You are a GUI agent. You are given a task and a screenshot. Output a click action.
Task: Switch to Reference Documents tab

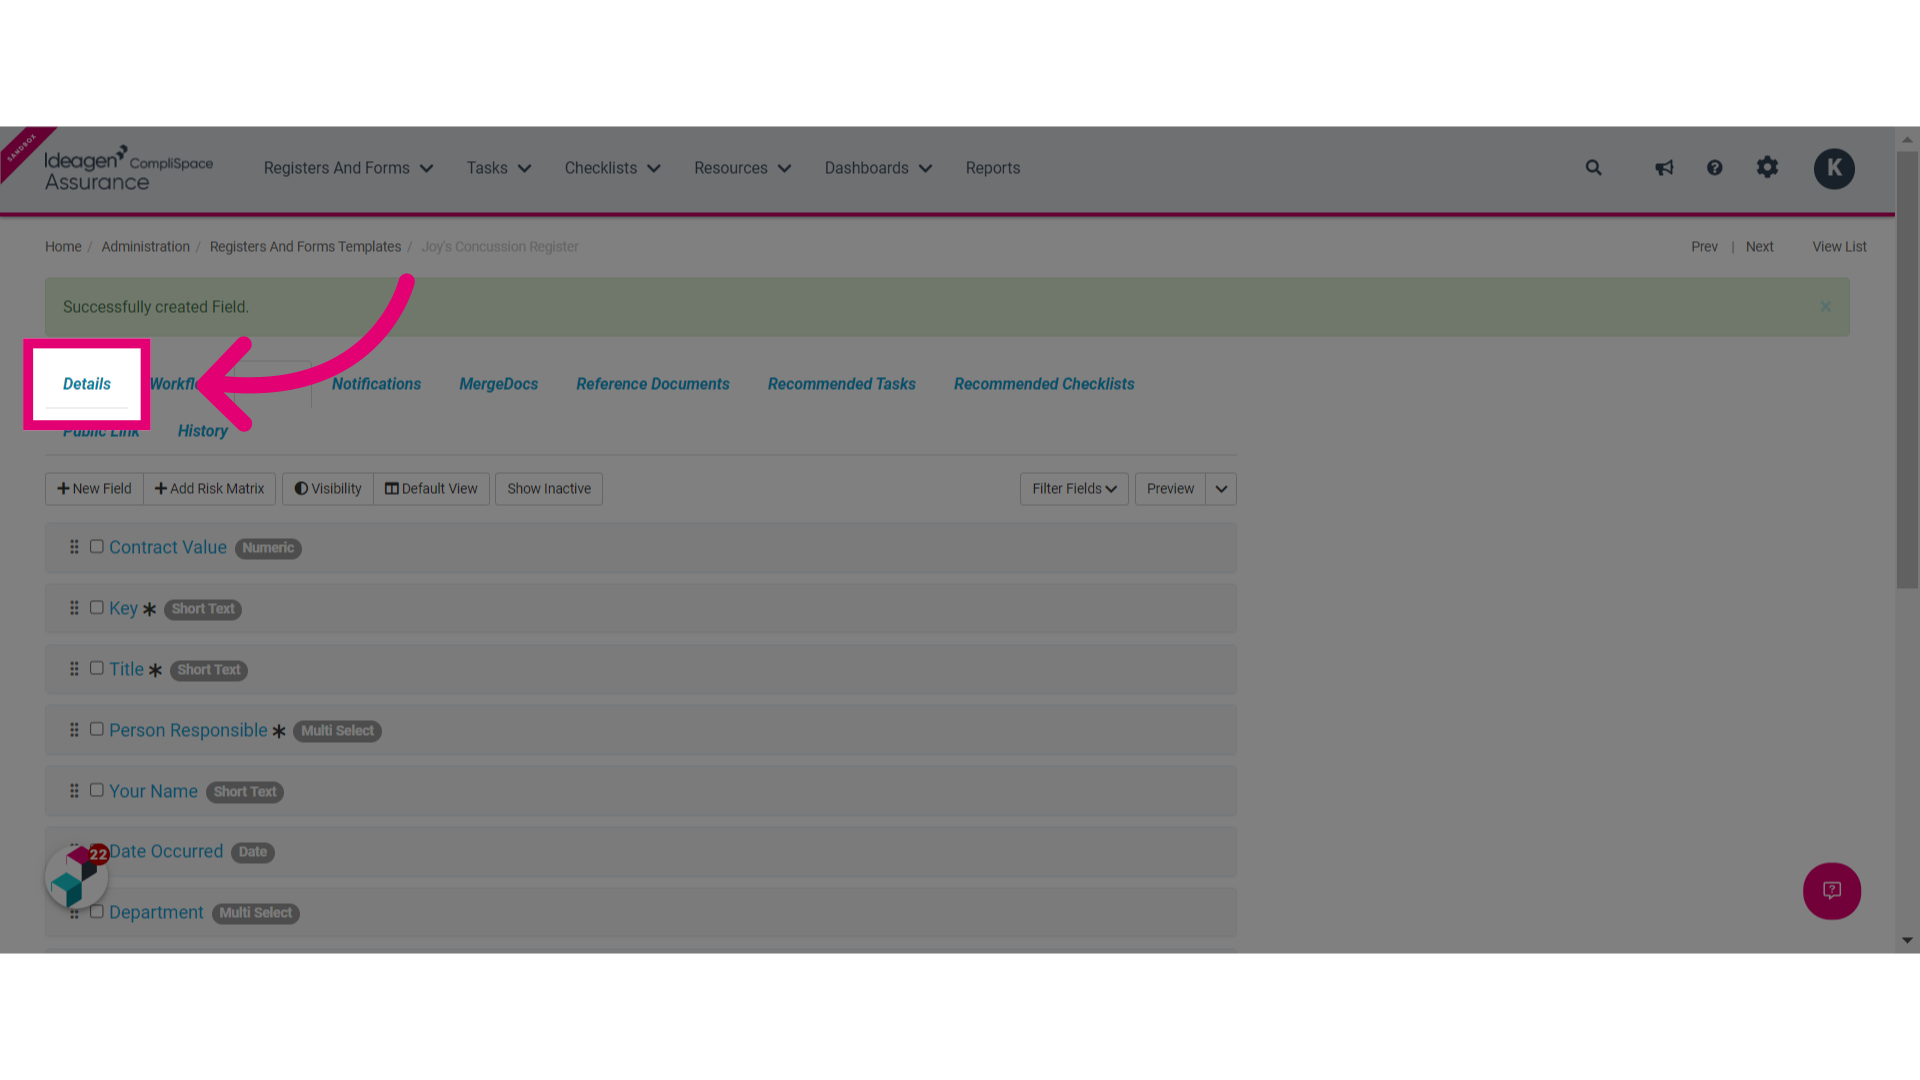point(653,384)
